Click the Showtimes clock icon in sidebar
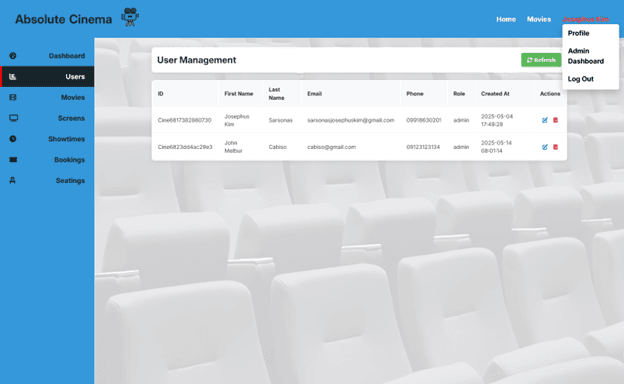624x384 pixels. point(13,139)
